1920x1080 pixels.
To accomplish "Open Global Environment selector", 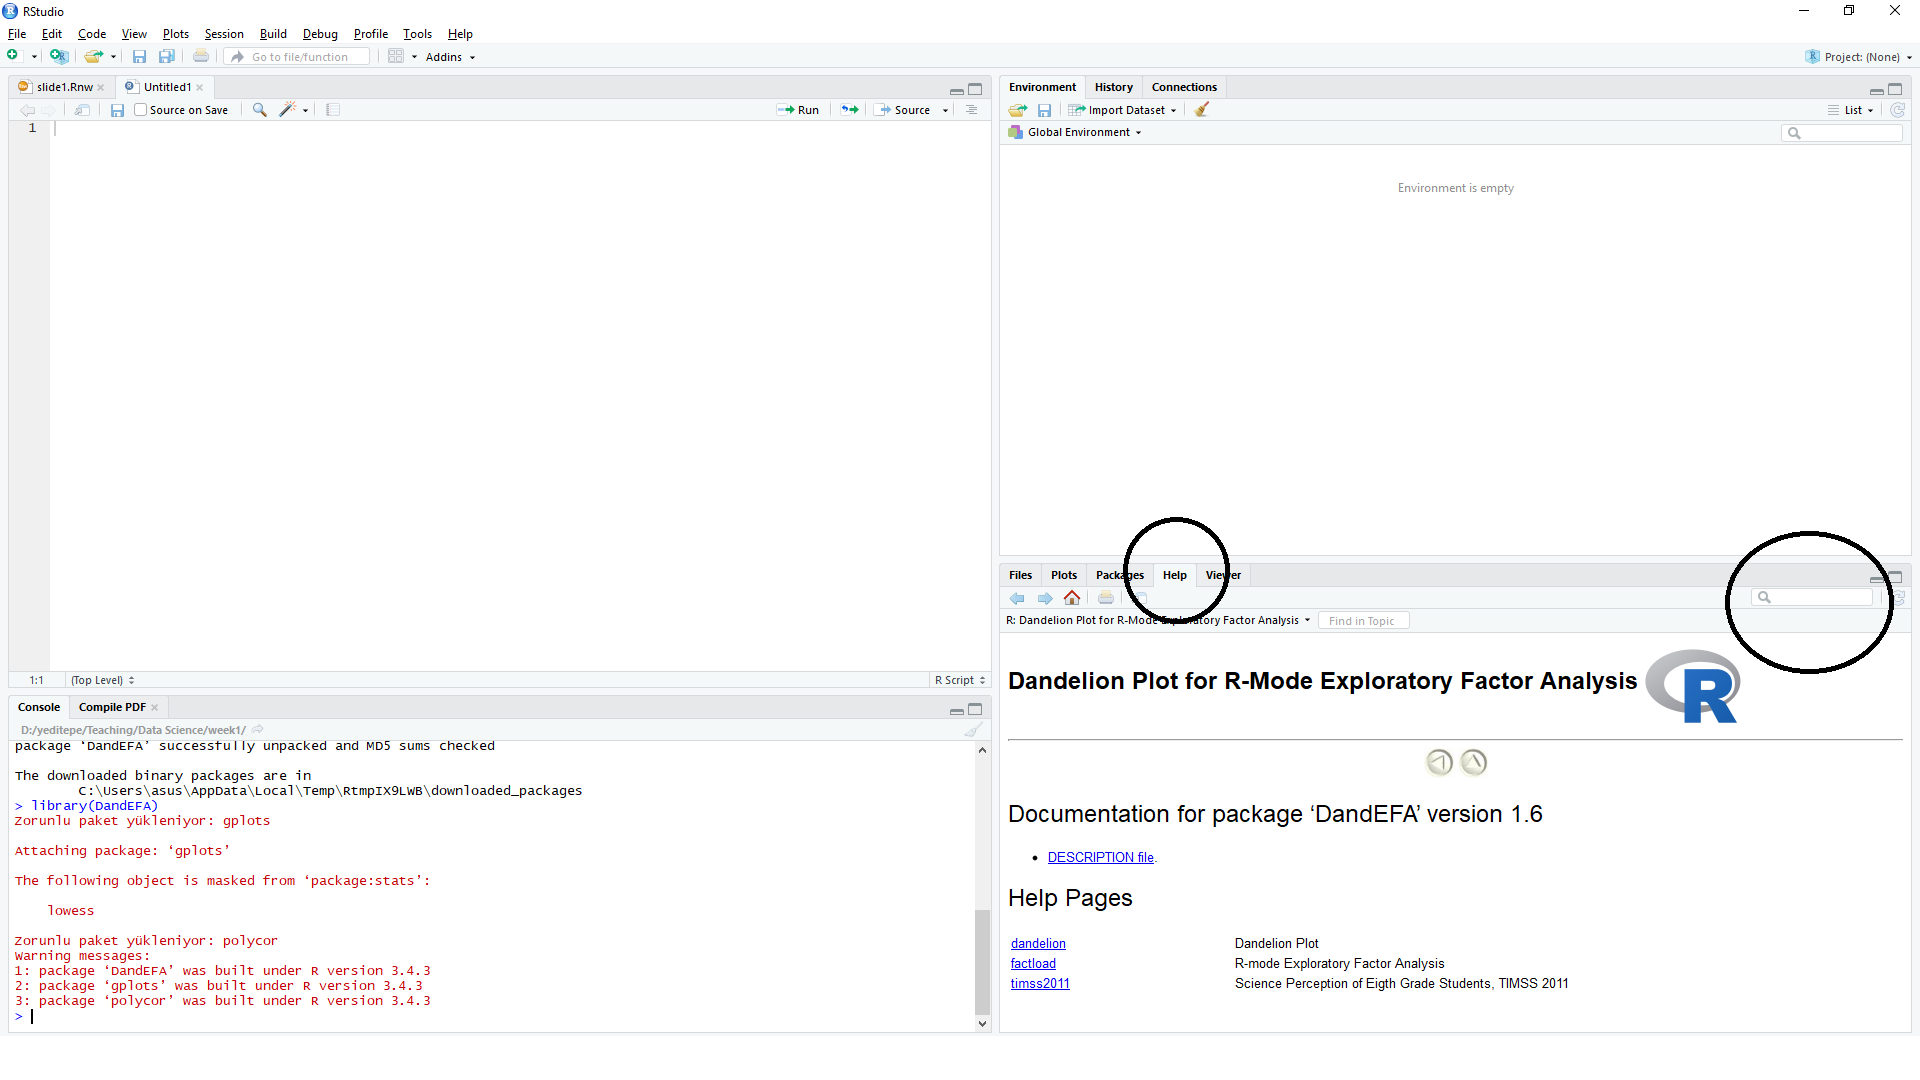I will [x=1075, y=132].
